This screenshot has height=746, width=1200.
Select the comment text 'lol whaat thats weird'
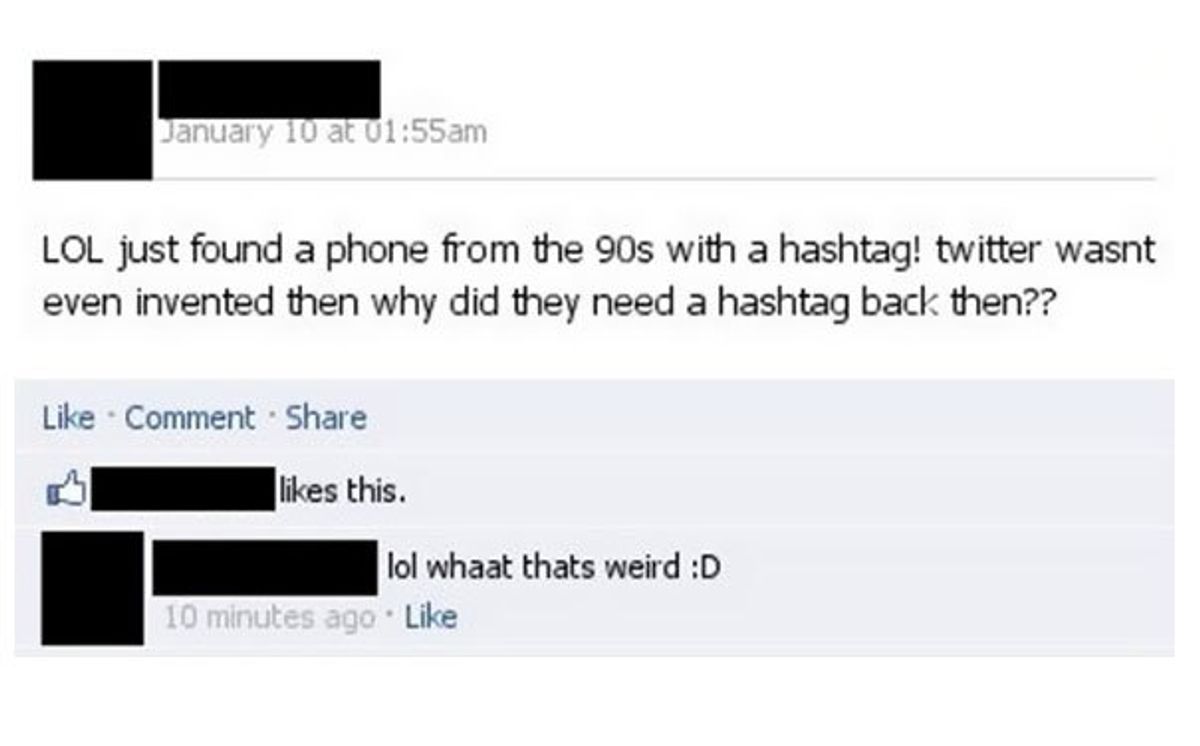(521, 569)
